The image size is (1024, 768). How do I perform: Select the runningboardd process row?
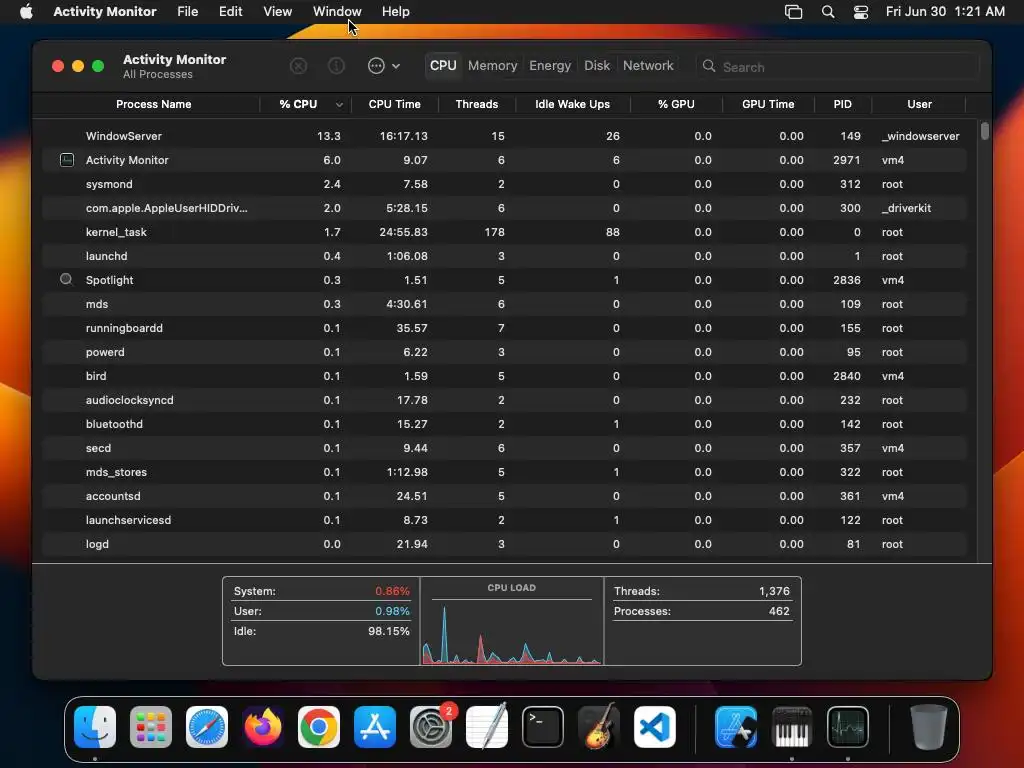(x=504, y=328)
